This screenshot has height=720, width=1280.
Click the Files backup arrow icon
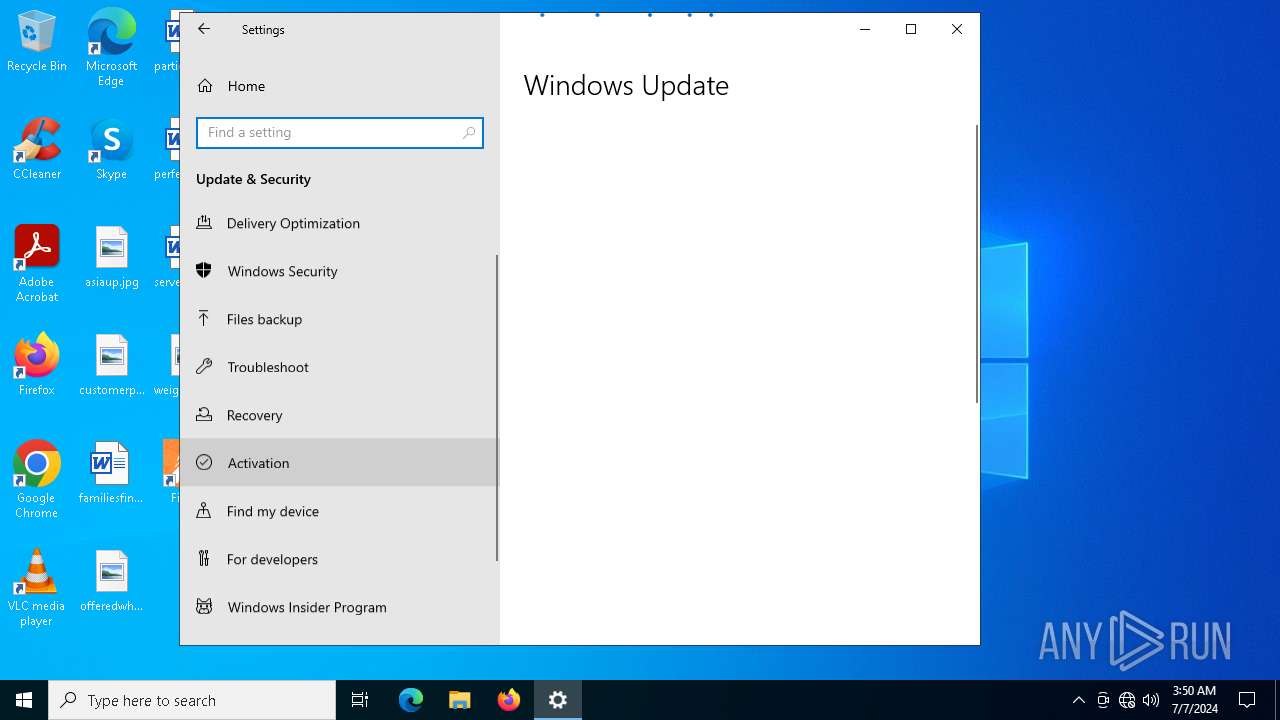point(204,318)
